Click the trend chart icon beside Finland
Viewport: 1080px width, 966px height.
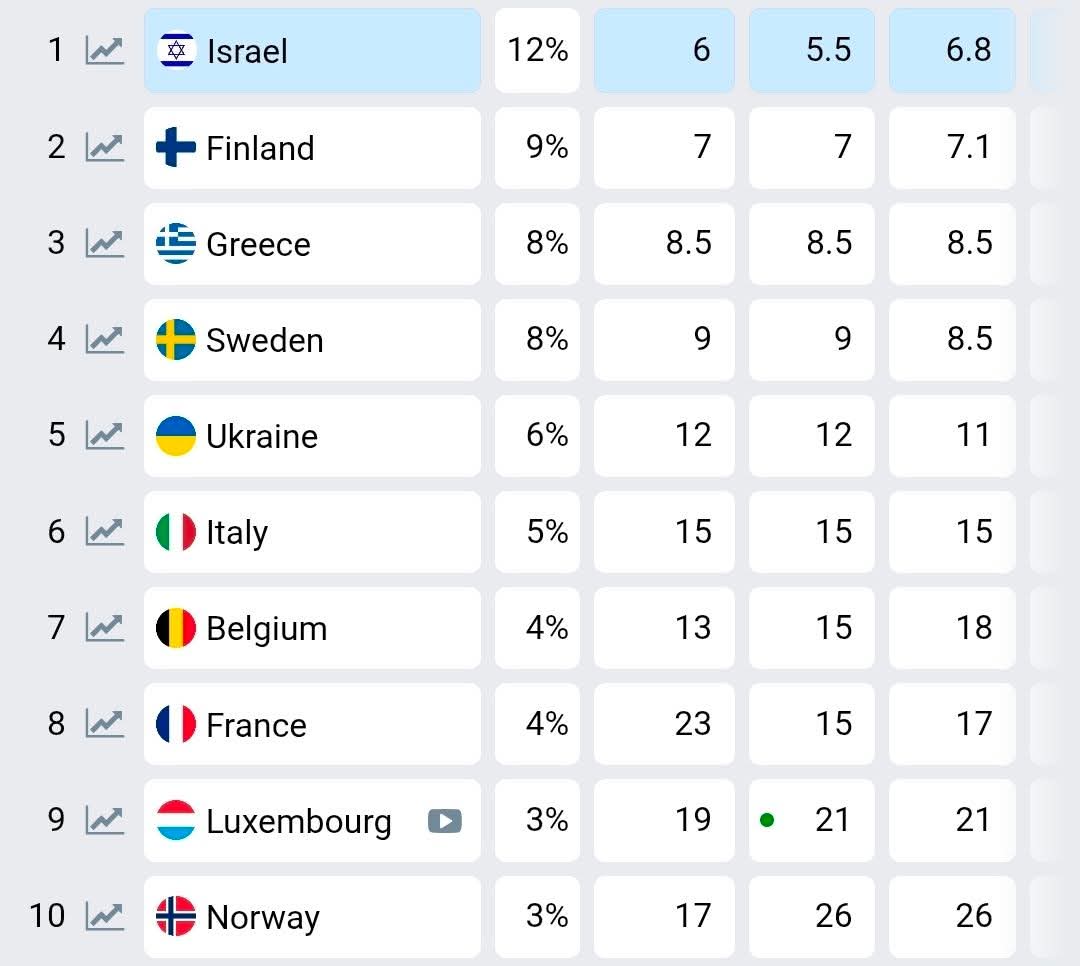(x=104, y=148)
